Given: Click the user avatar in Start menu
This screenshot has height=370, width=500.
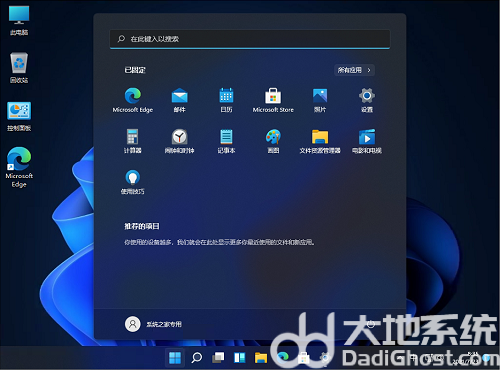Looking at the screenshot, I should coord(133,324).
